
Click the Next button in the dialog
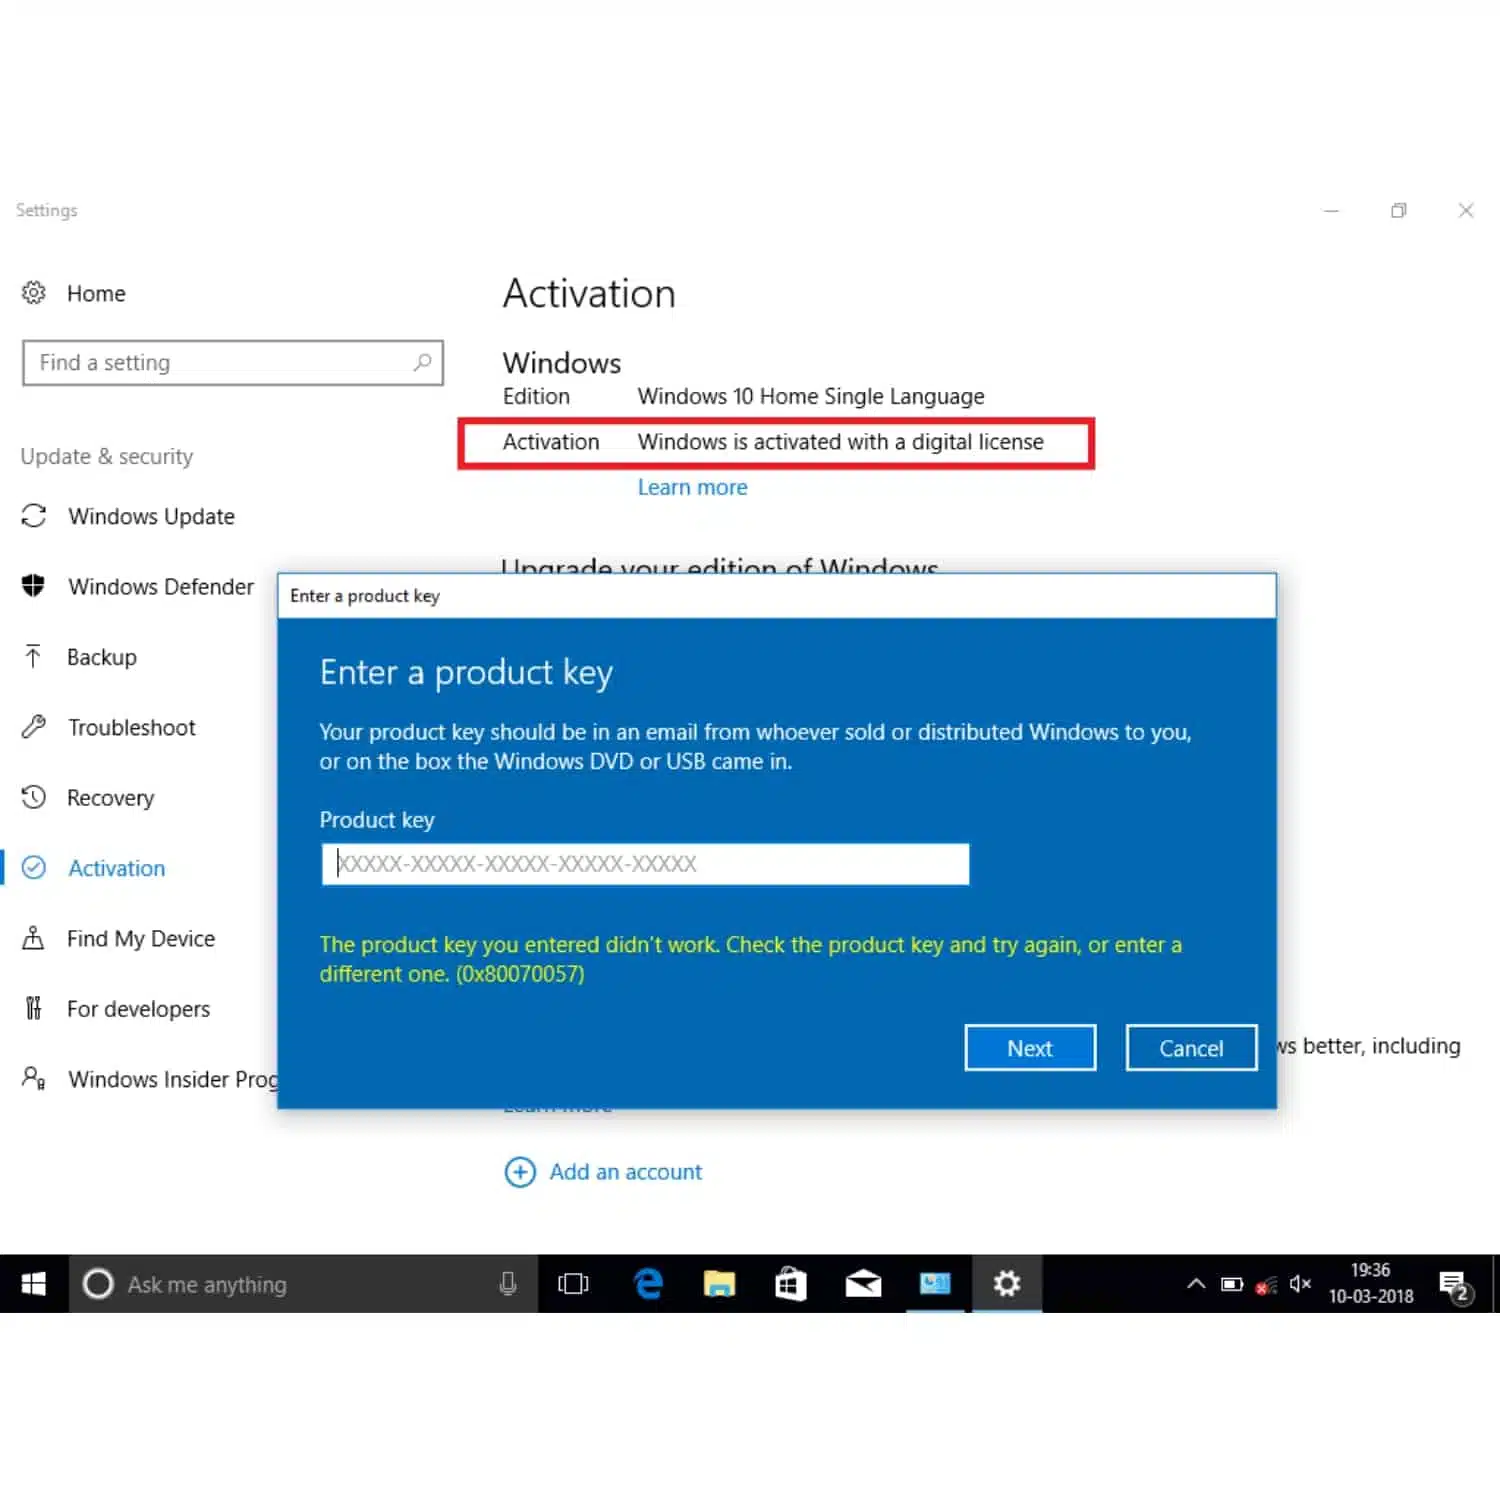tap(1030, 1048)
